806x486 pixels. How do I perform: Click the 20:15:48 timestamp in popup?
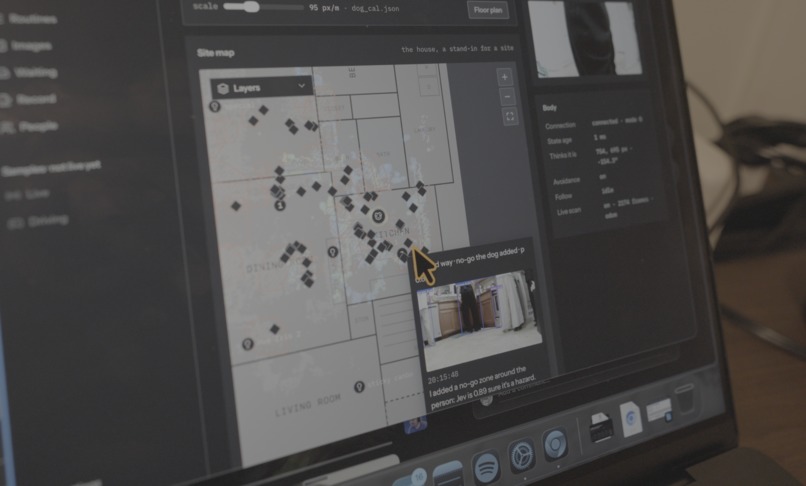tap(443, 378)
